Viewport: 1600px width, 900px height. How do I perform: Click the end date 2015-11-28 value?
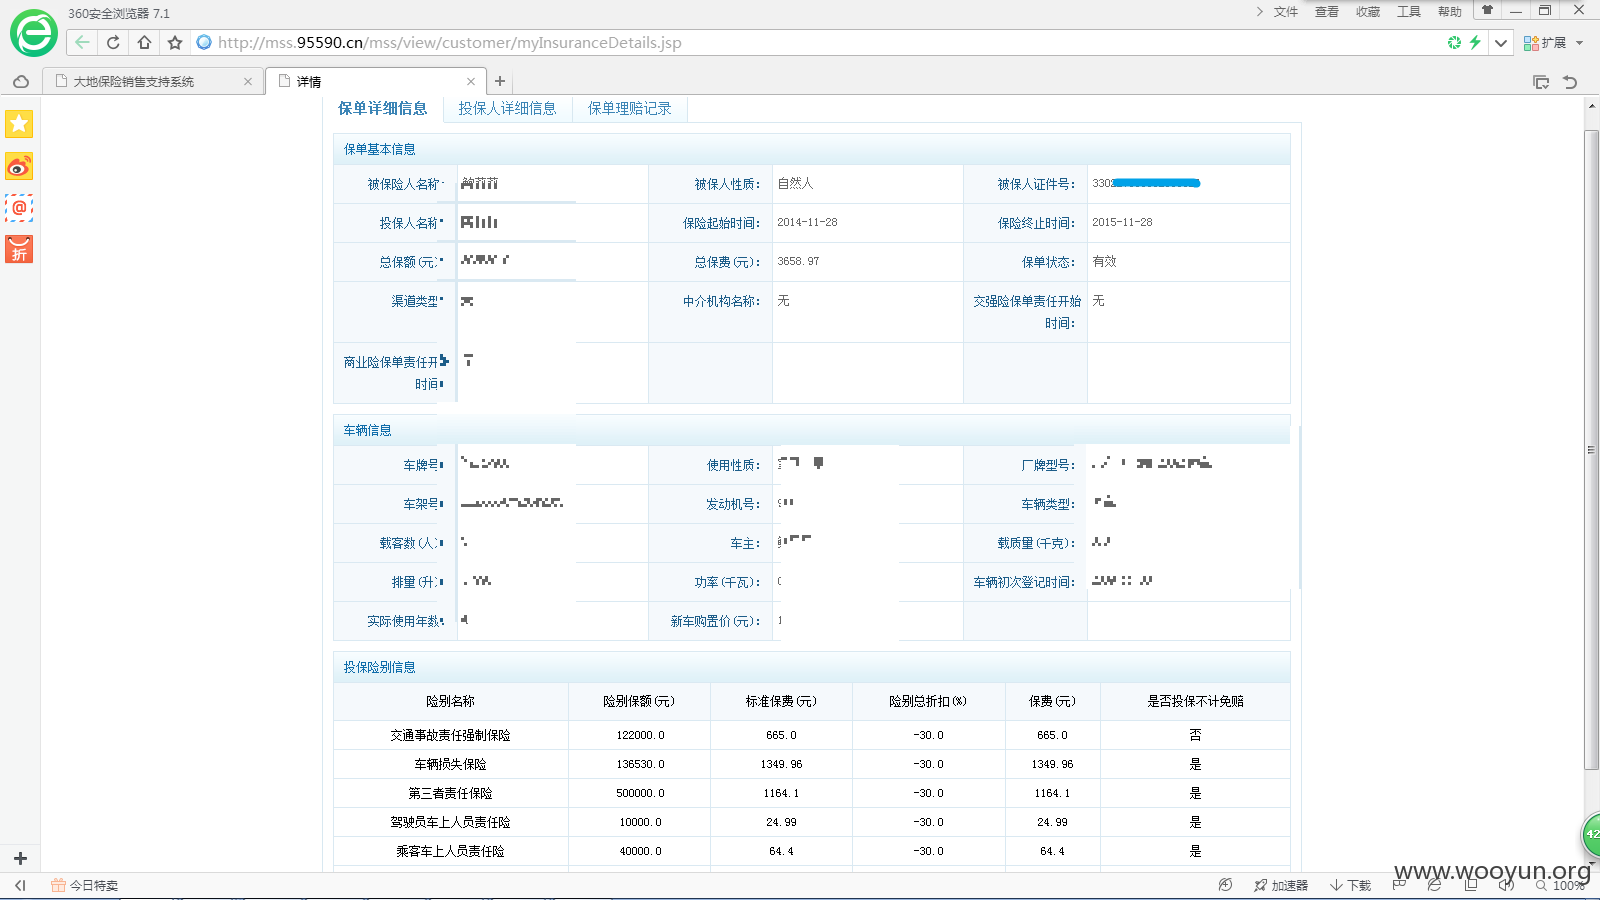[1122, 222]
